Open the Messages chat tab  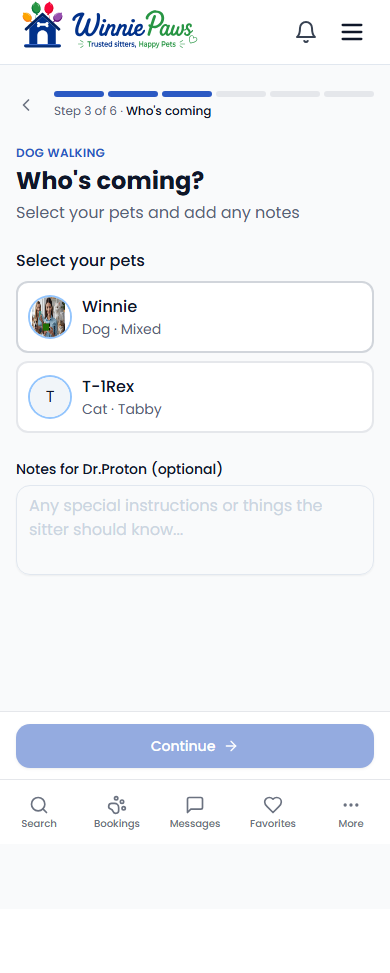click(195, 812)
